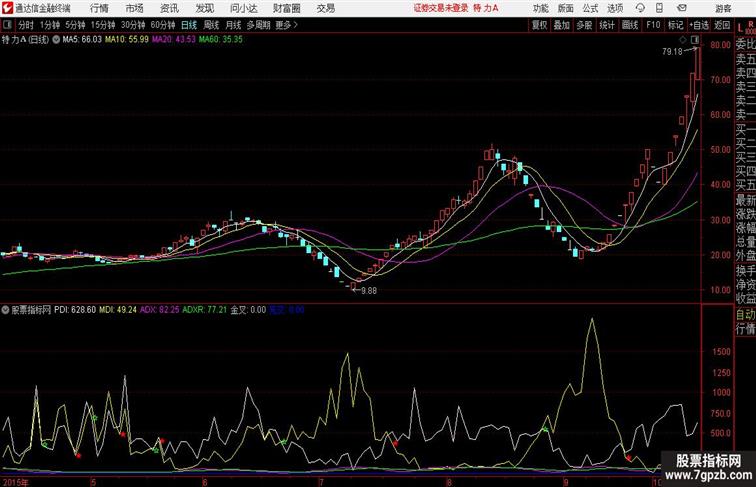Screen dimensions: 756x487
Task: Open the 多周期 multi-period view
Action: point(258,25)
